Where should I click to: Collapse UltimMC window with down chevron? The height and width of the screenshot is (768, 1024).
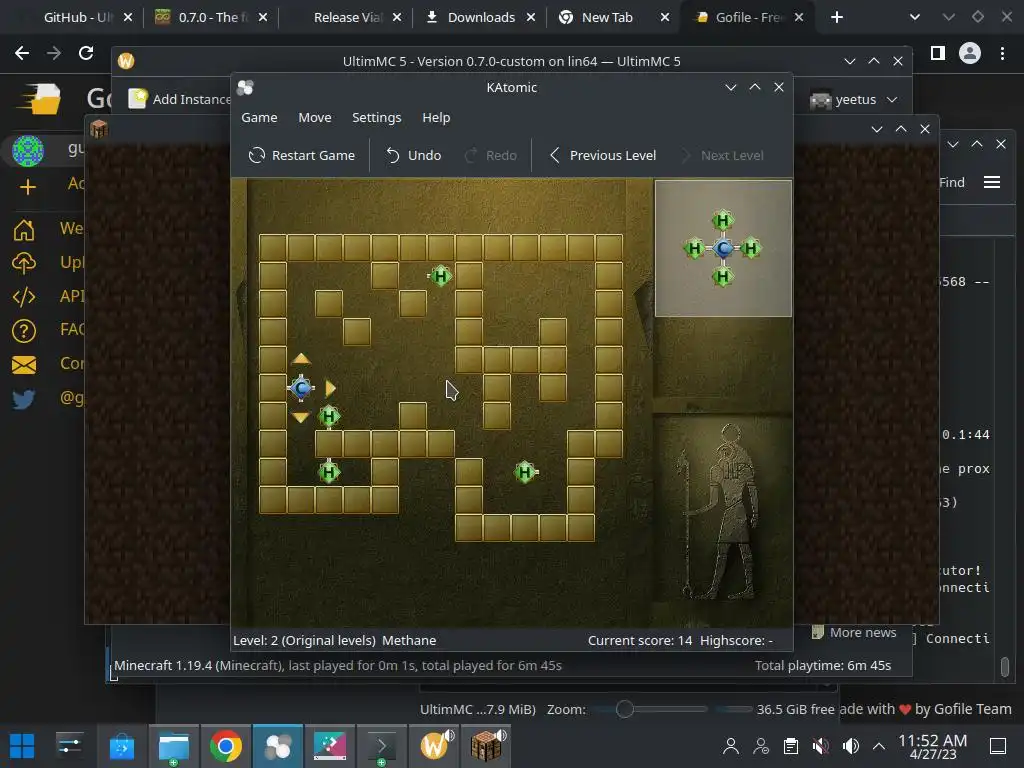pos(850,61)
